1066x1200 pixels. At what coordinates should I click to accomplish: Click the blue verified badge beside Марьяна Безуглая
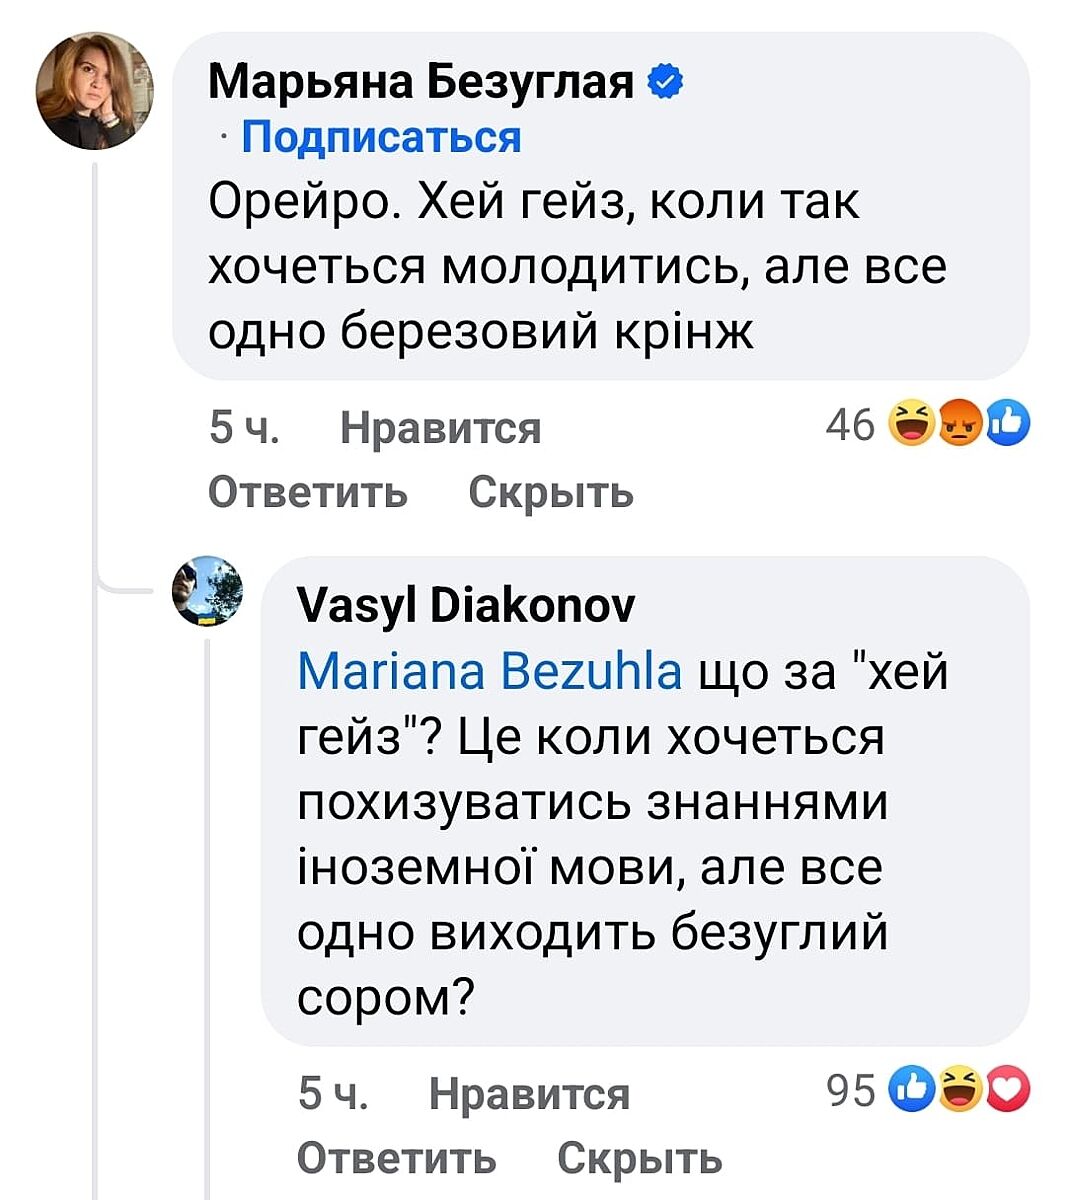coord(665,81)
